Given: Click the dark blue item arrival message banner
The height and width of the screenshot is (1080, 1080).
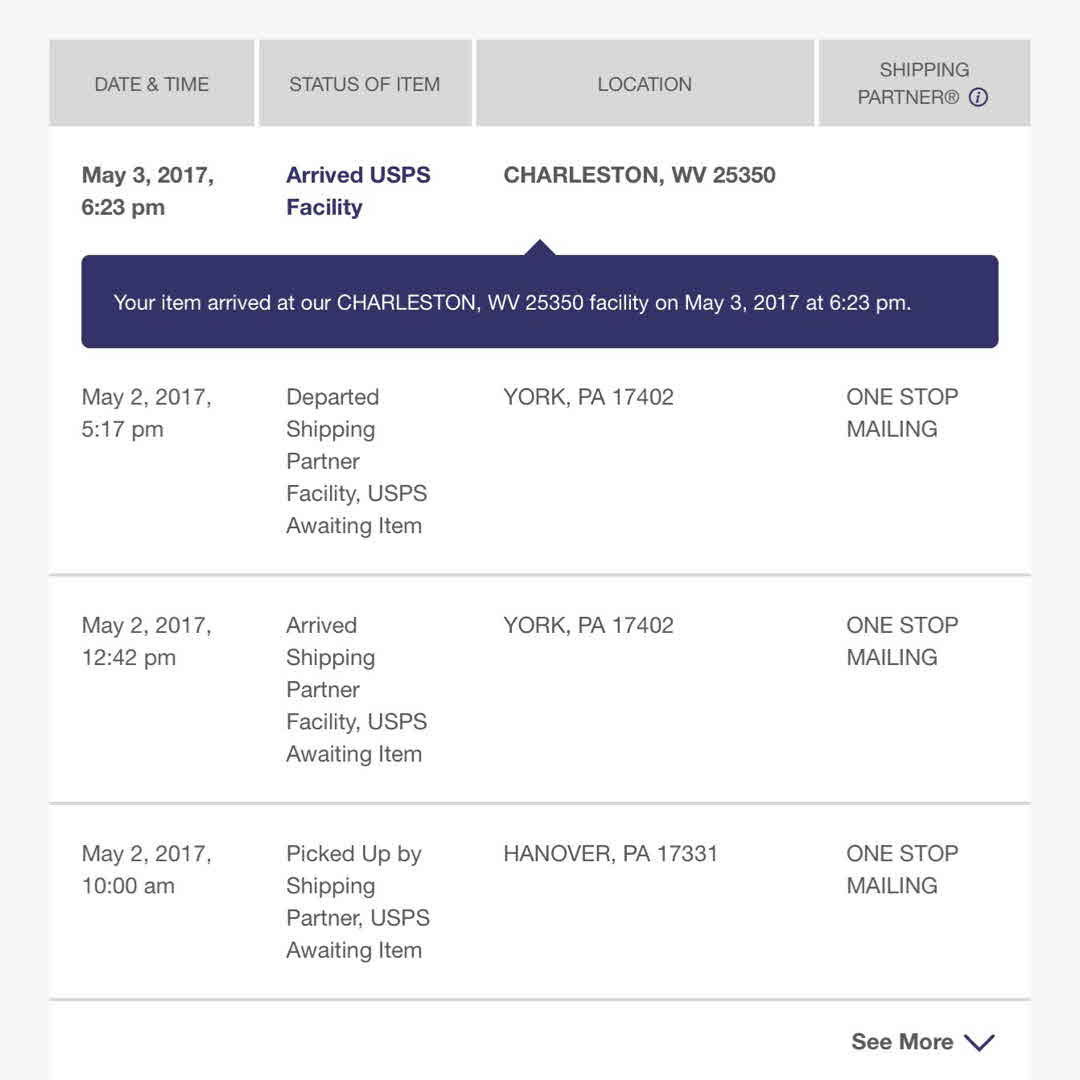Looking at the screenshot, I should pyautogui.click(x=539, y=302).
